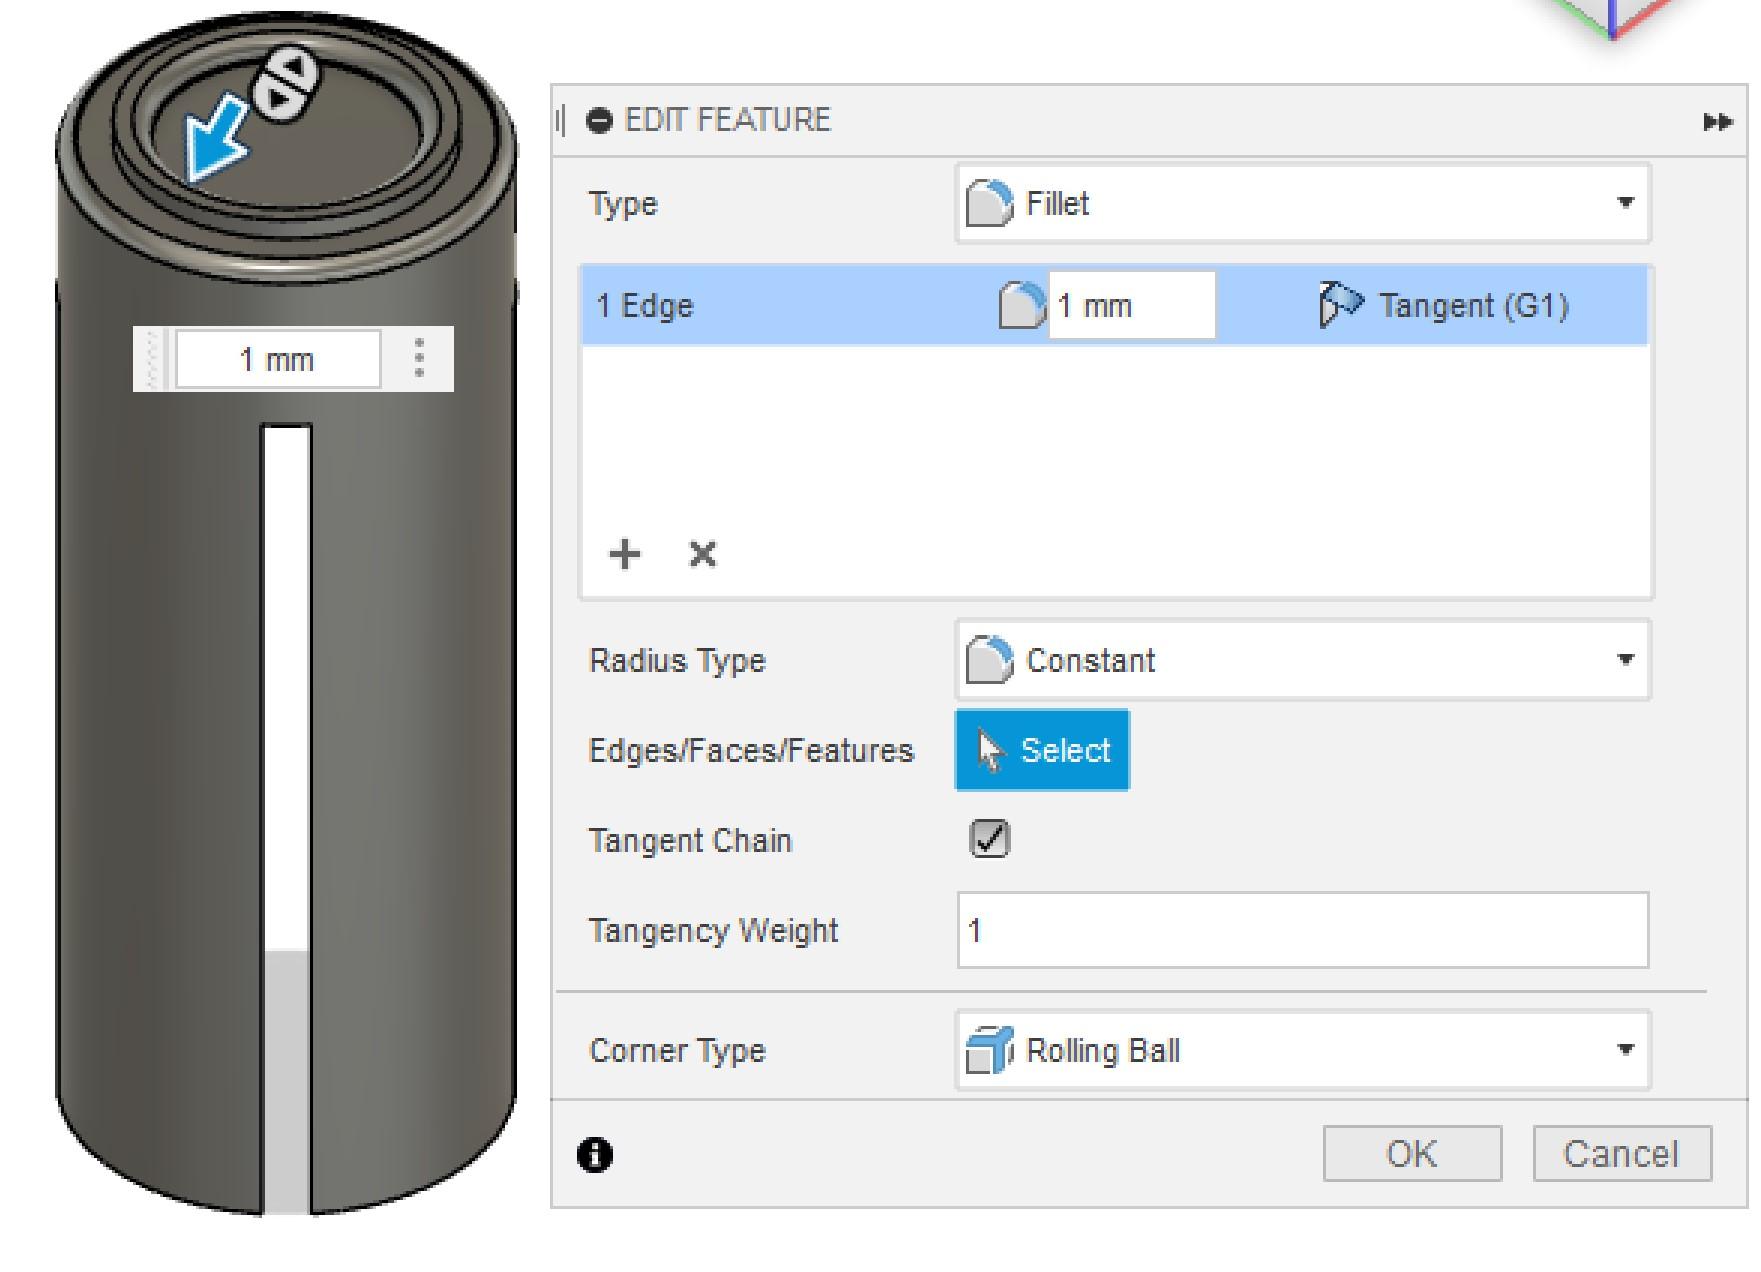This screenshot has width=1761, height=1272.
Task: Click the 1 mm radius field in the edge row
Action: [x=1131, y=305]
